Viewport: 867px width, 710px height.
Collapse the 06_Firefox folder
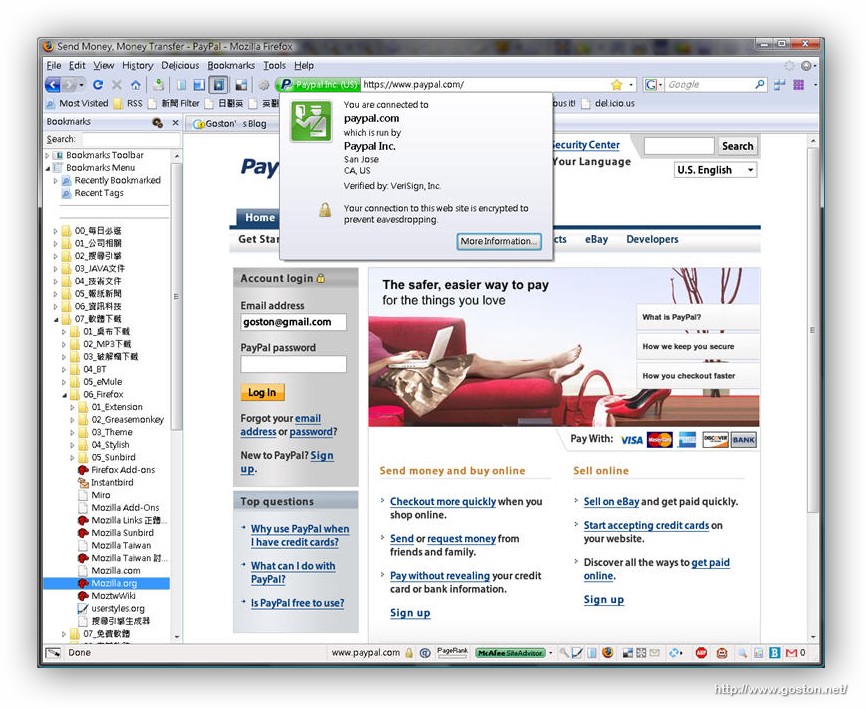(64, 395)
